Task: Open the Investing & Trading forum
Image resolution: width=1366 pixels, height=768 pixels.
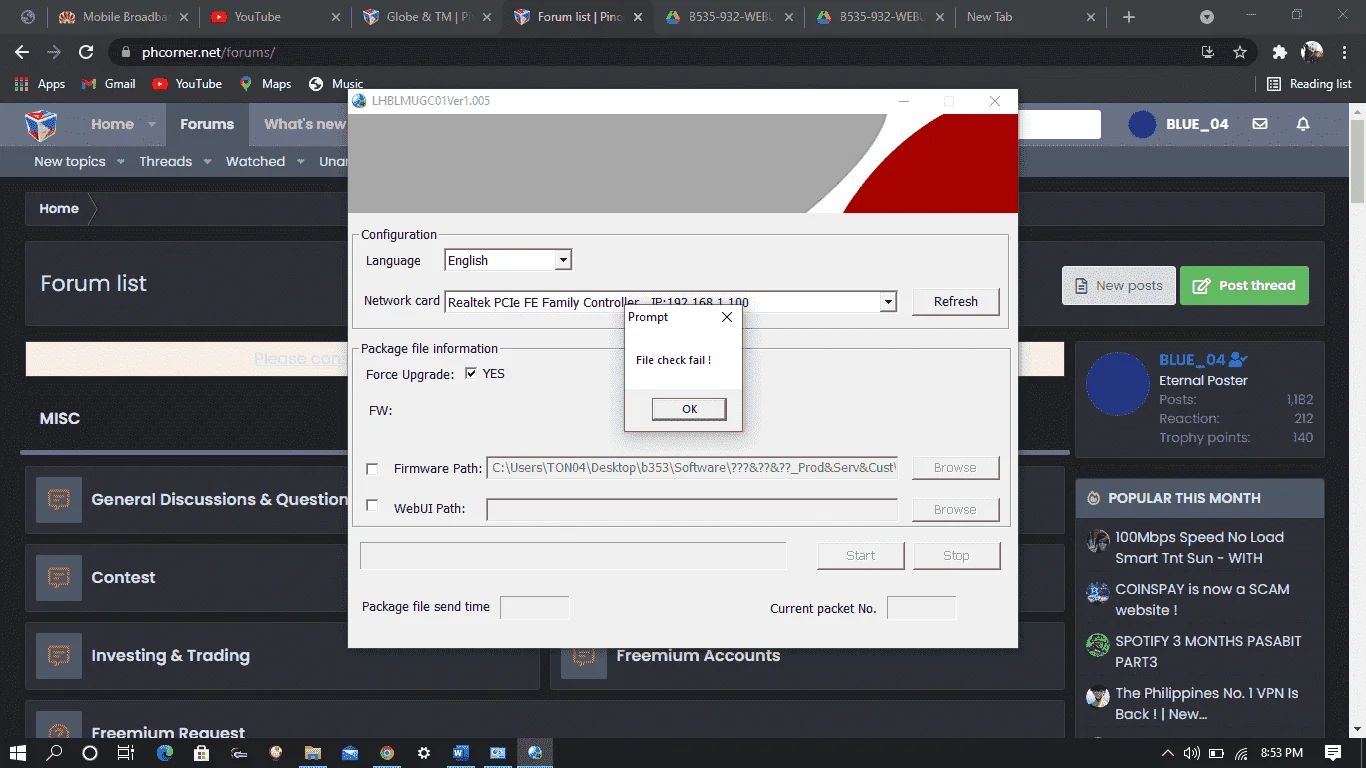Action: click(x=170, y=655)
